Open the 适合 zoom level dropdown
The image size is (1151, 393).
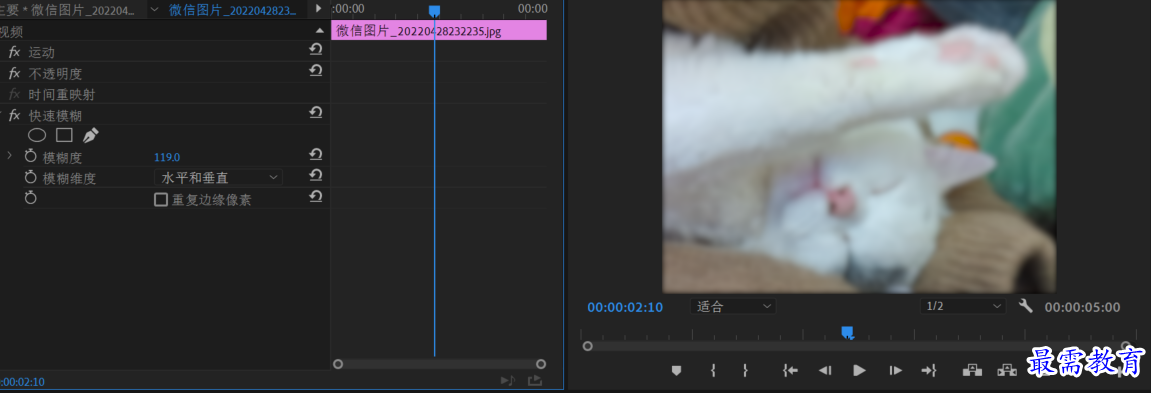(x=733, y=306)
